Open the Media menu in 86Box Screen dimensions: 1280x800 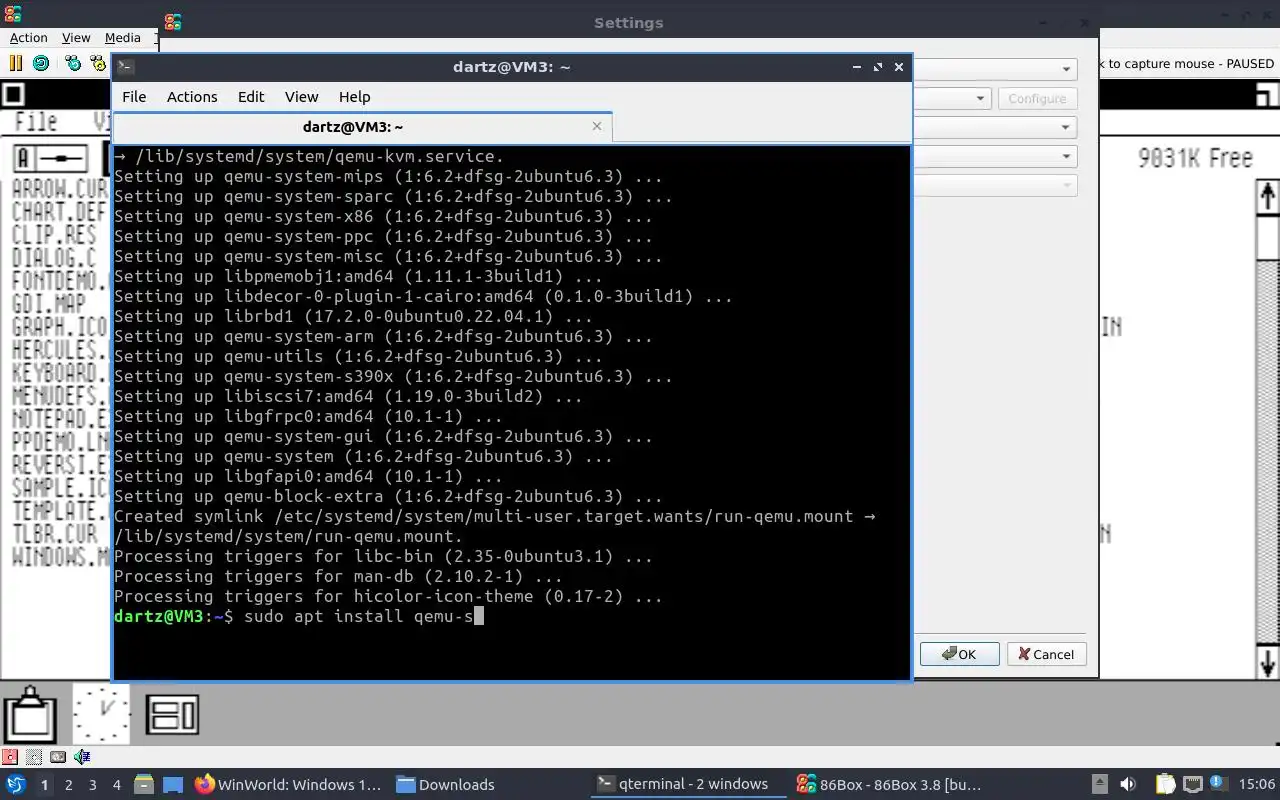pos(123,37)
